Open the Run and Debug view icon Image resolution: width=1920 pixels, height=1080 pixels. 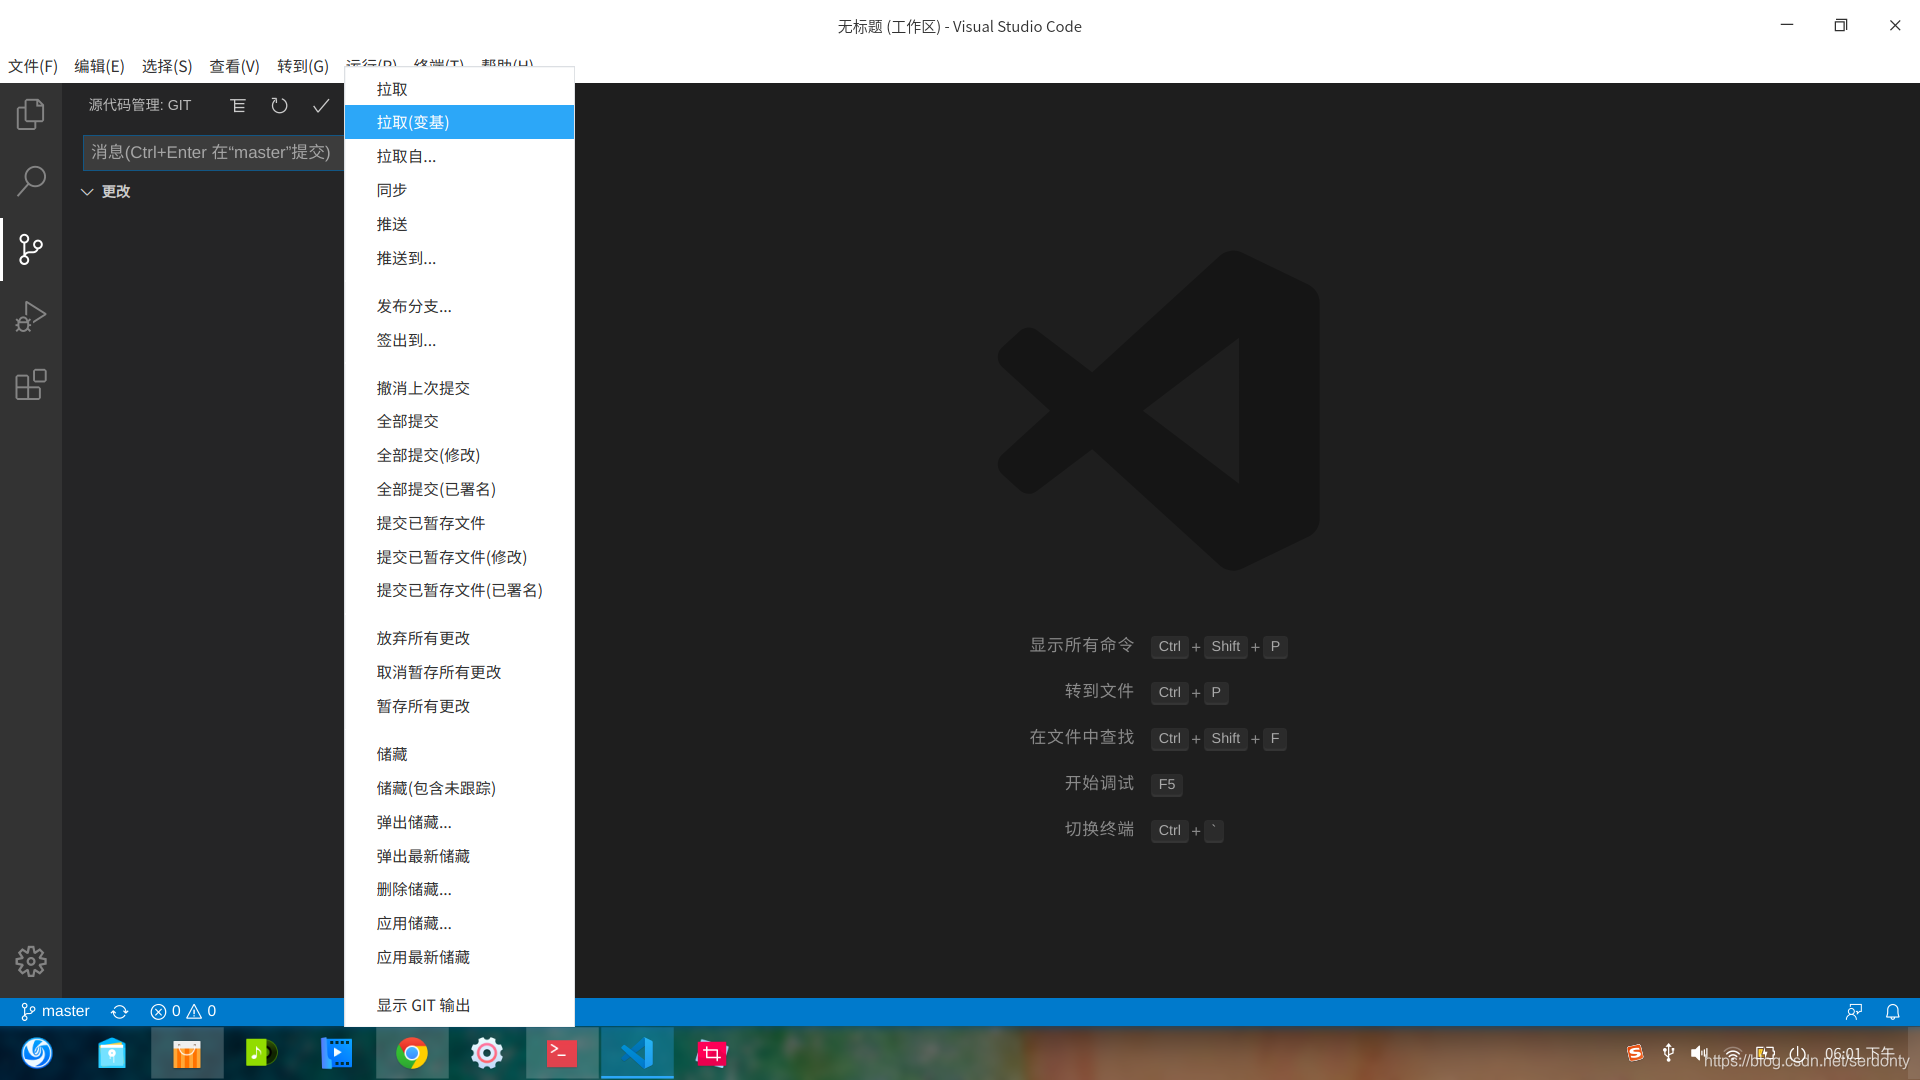point(31,317)
